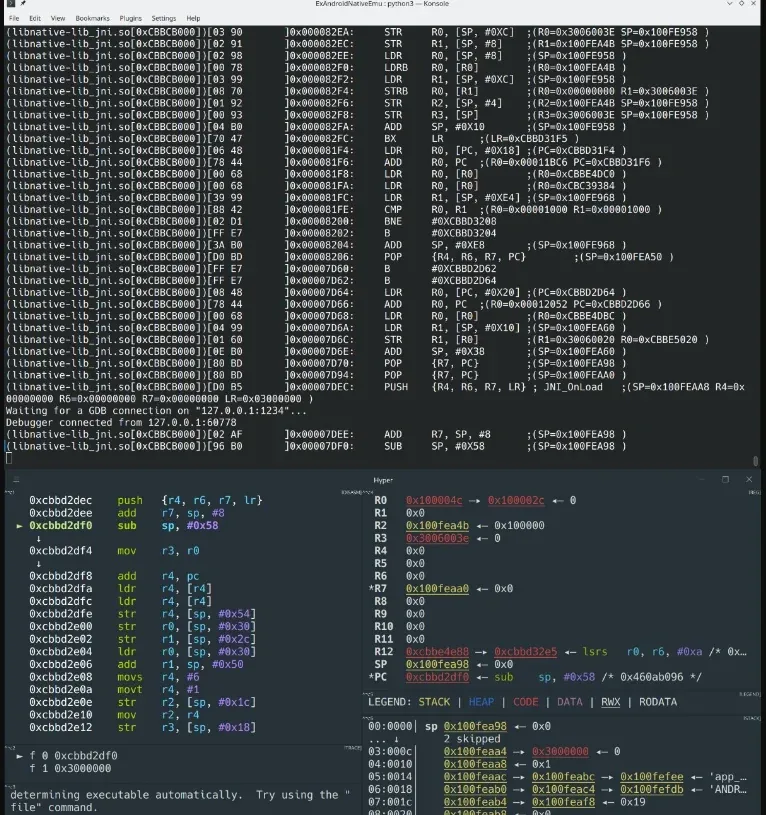Click the R2 register value 0x100fea4b
The image size is (766, 815).
pyautogui.click(x=437, y=525)
